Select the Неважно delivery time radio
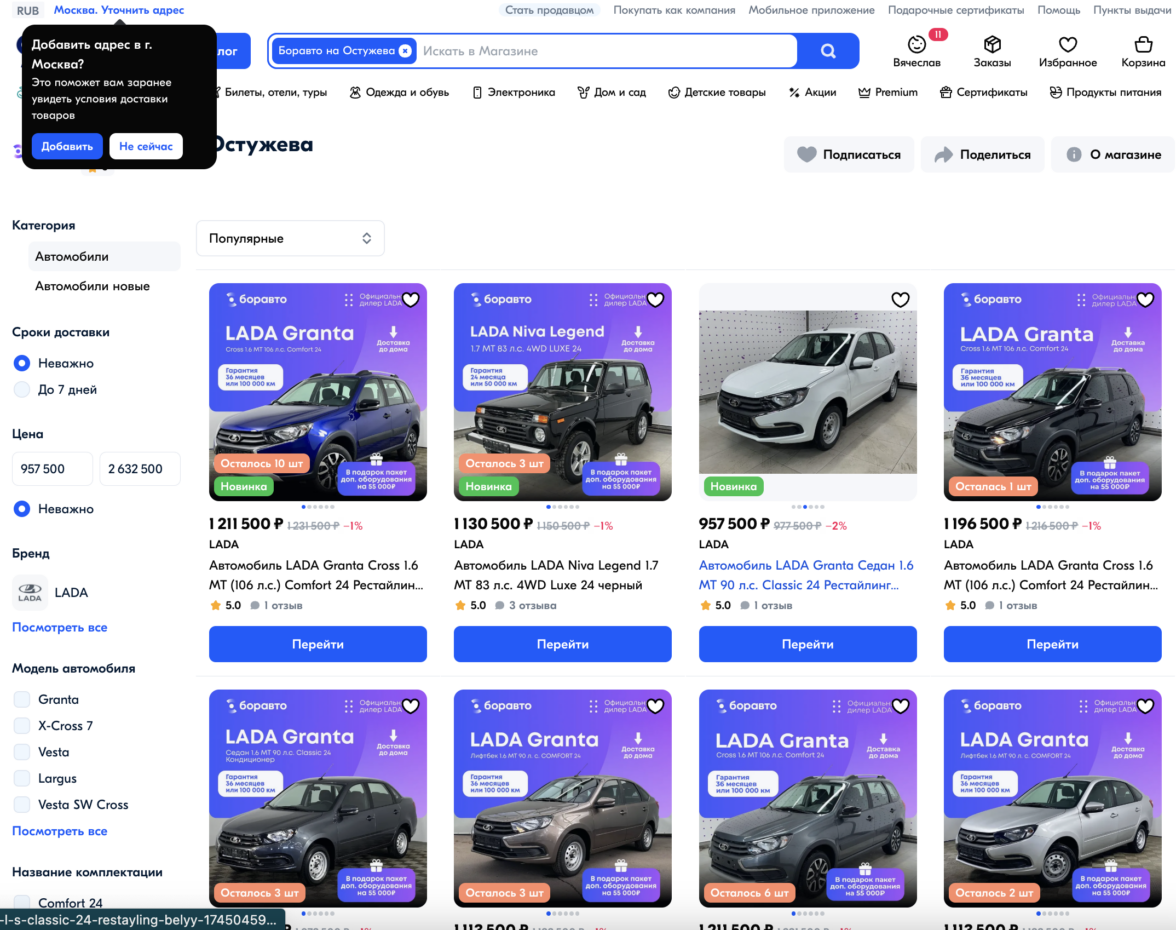This screenshot has height=930, width=1176. coord(22,364)
